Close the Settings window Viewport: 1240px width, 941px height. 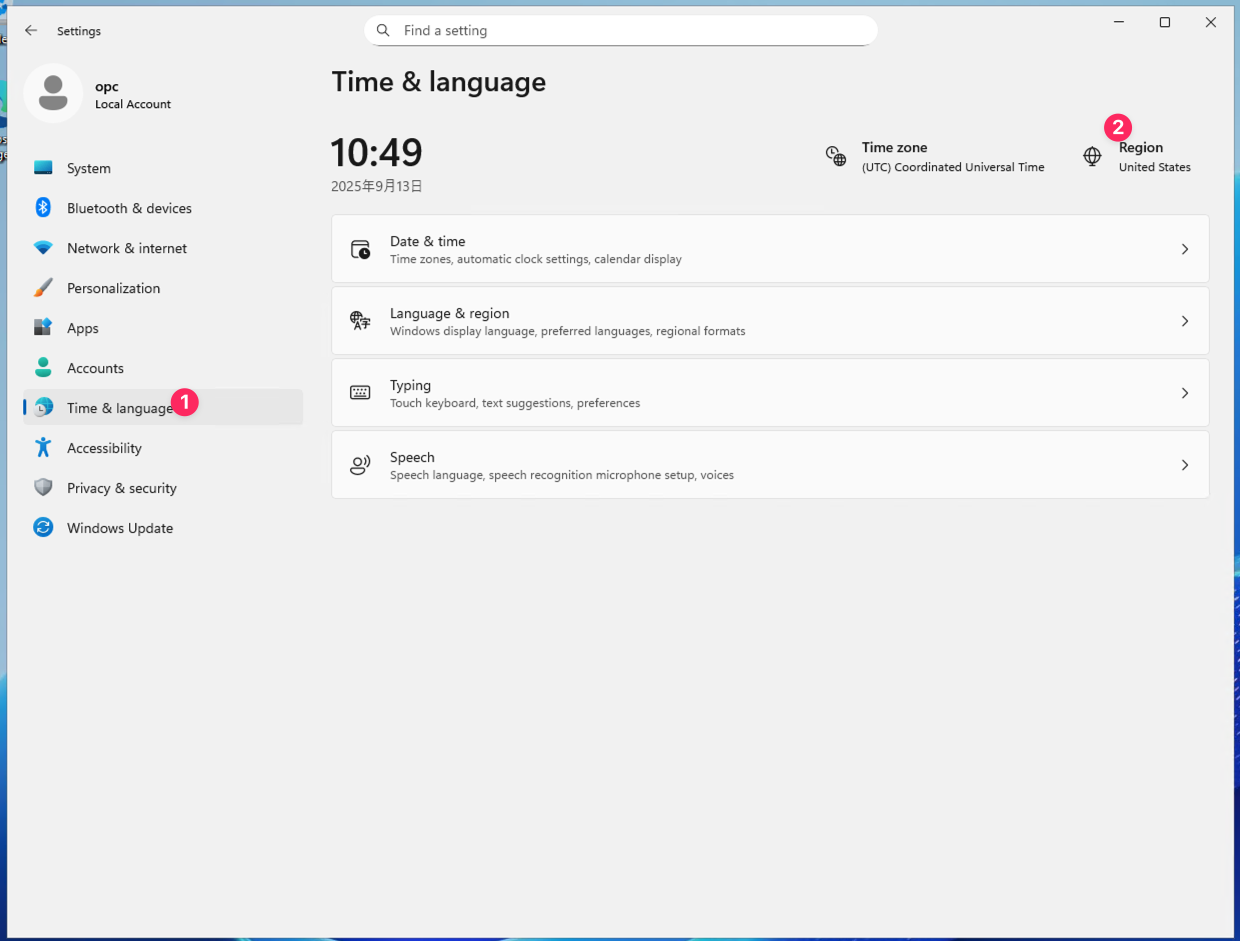(1211, 22)
